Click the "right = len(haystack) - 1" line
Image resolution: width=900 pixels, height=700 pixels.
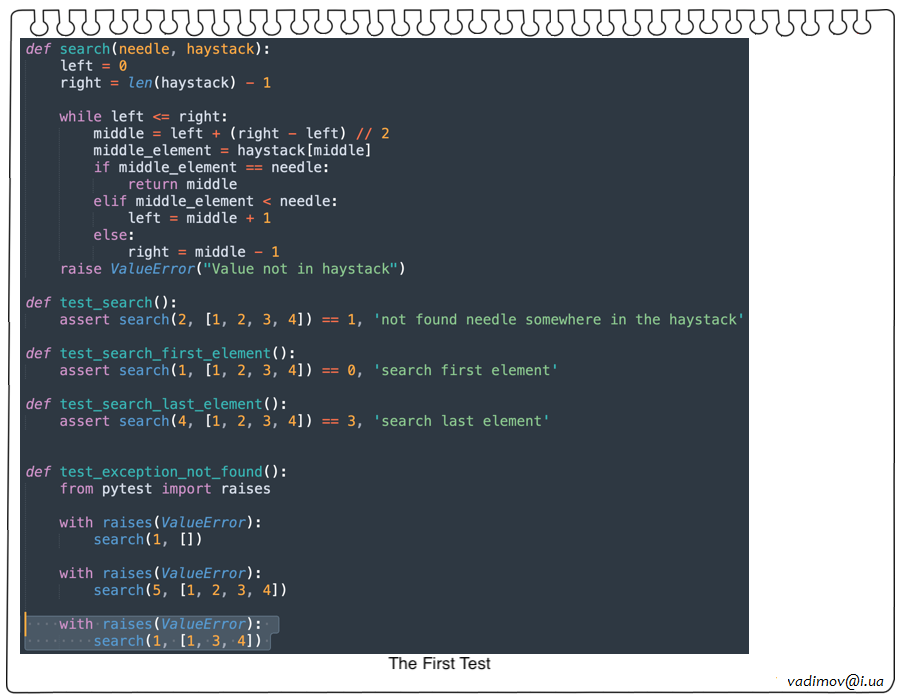coord(165,83)
